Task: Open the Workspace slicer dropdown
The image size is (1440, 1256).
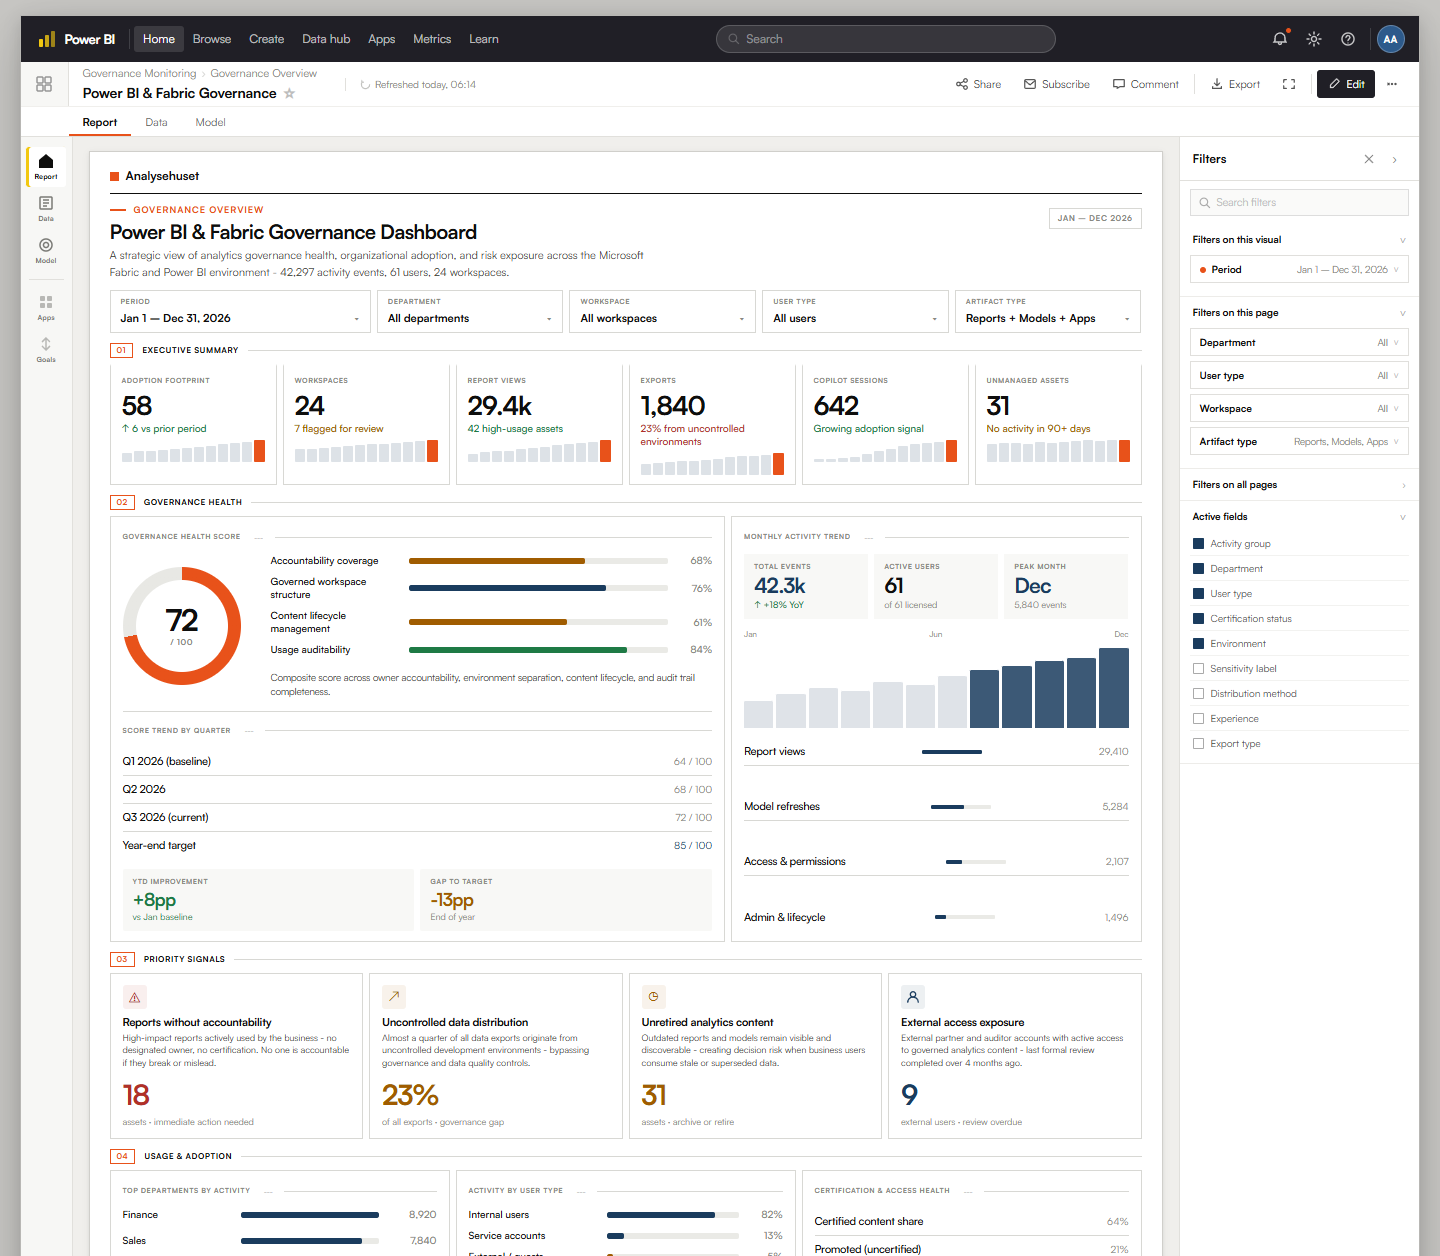Action: (662, 311)
